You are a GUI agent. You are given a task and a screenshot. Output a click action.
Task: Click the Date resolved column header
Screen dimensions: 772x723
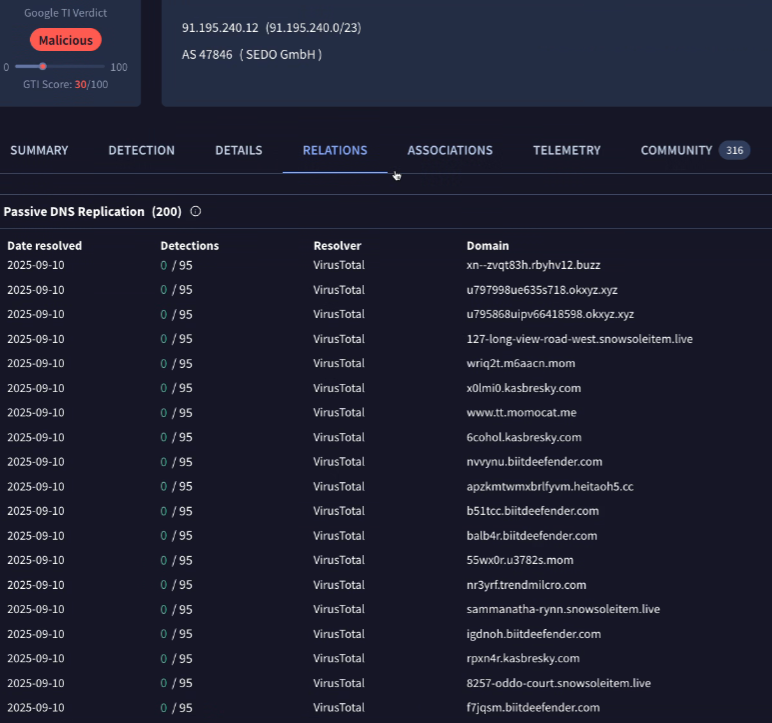44,246
